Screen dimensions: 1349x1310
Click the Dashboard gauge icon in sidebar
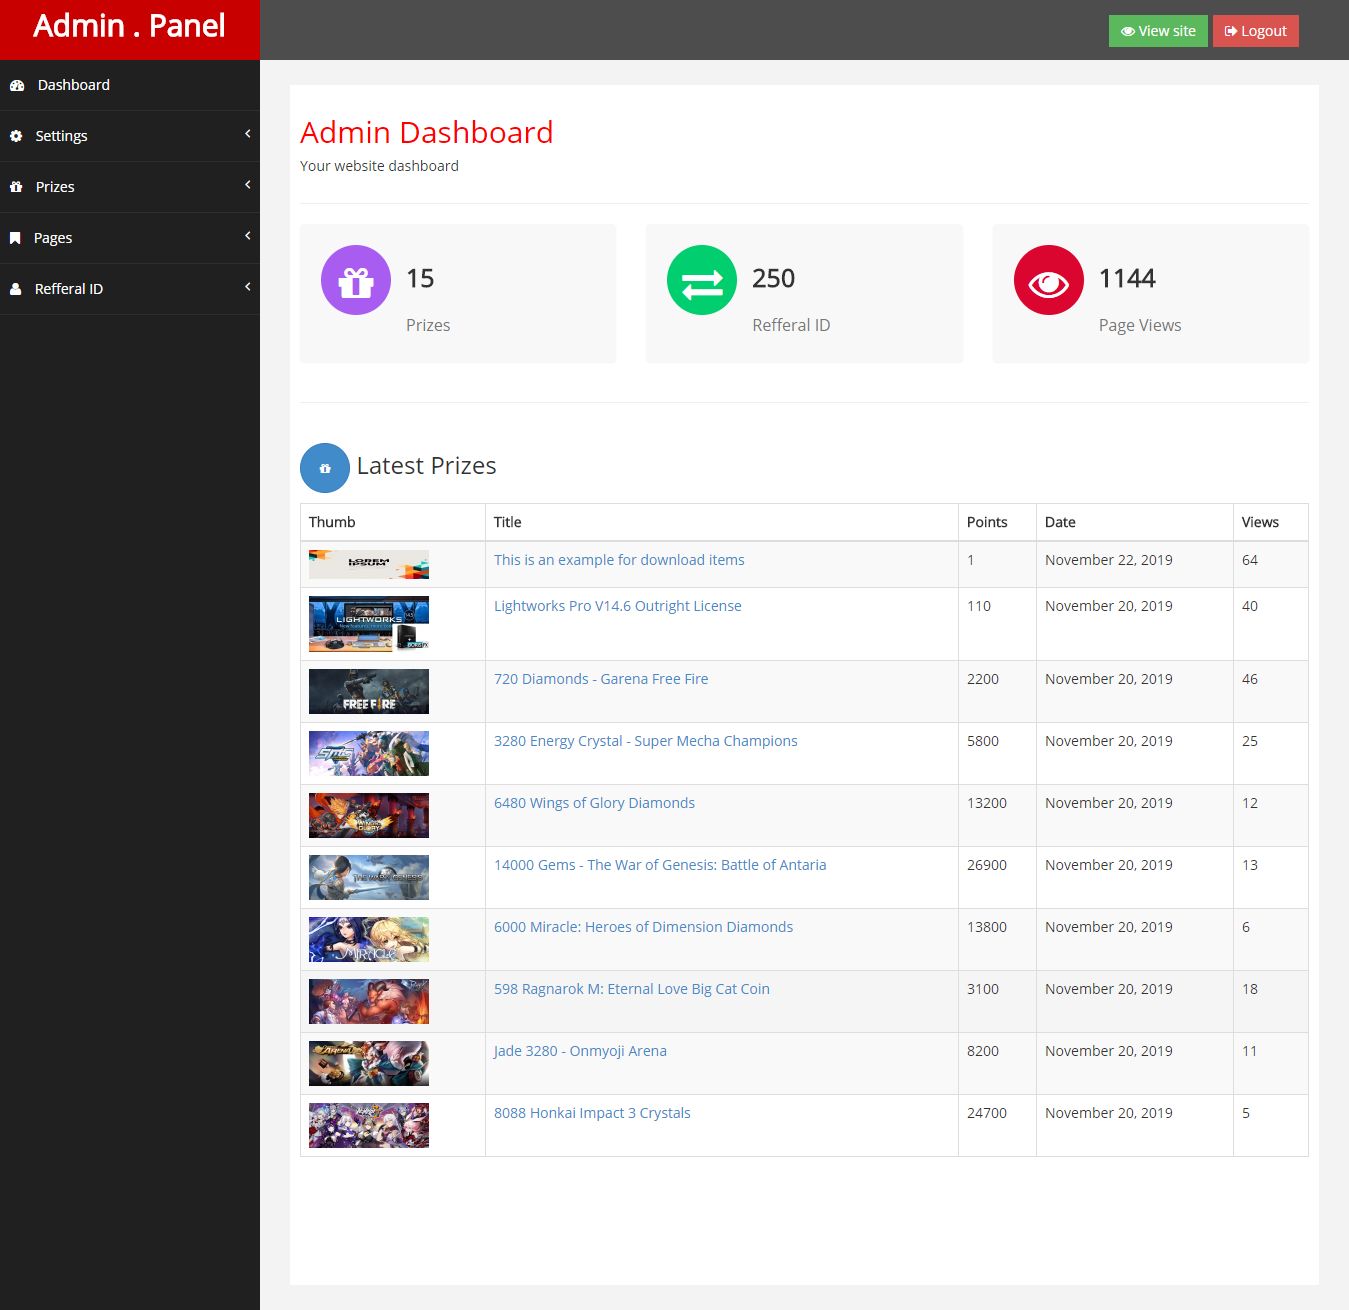pyautogui.click(x=17, y=86)
